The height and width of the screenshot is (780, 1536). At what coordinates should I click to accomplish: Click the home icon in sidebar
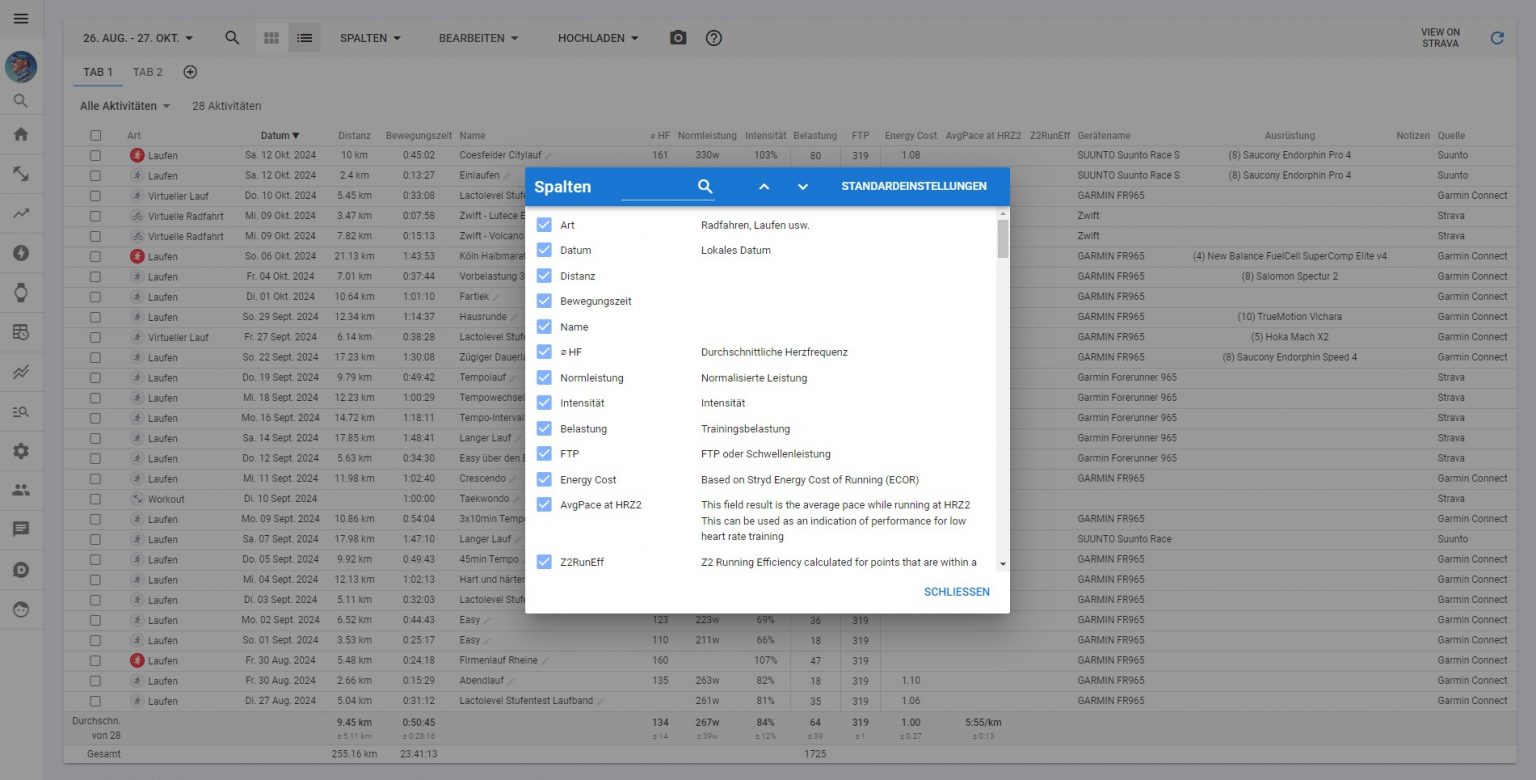(21, 134)
